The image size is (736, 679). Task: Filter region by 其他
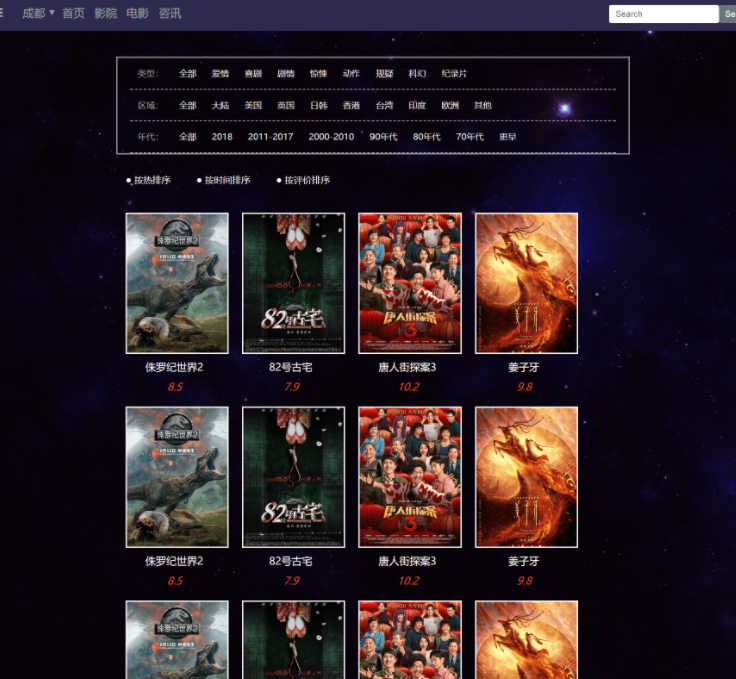(483, 106)
